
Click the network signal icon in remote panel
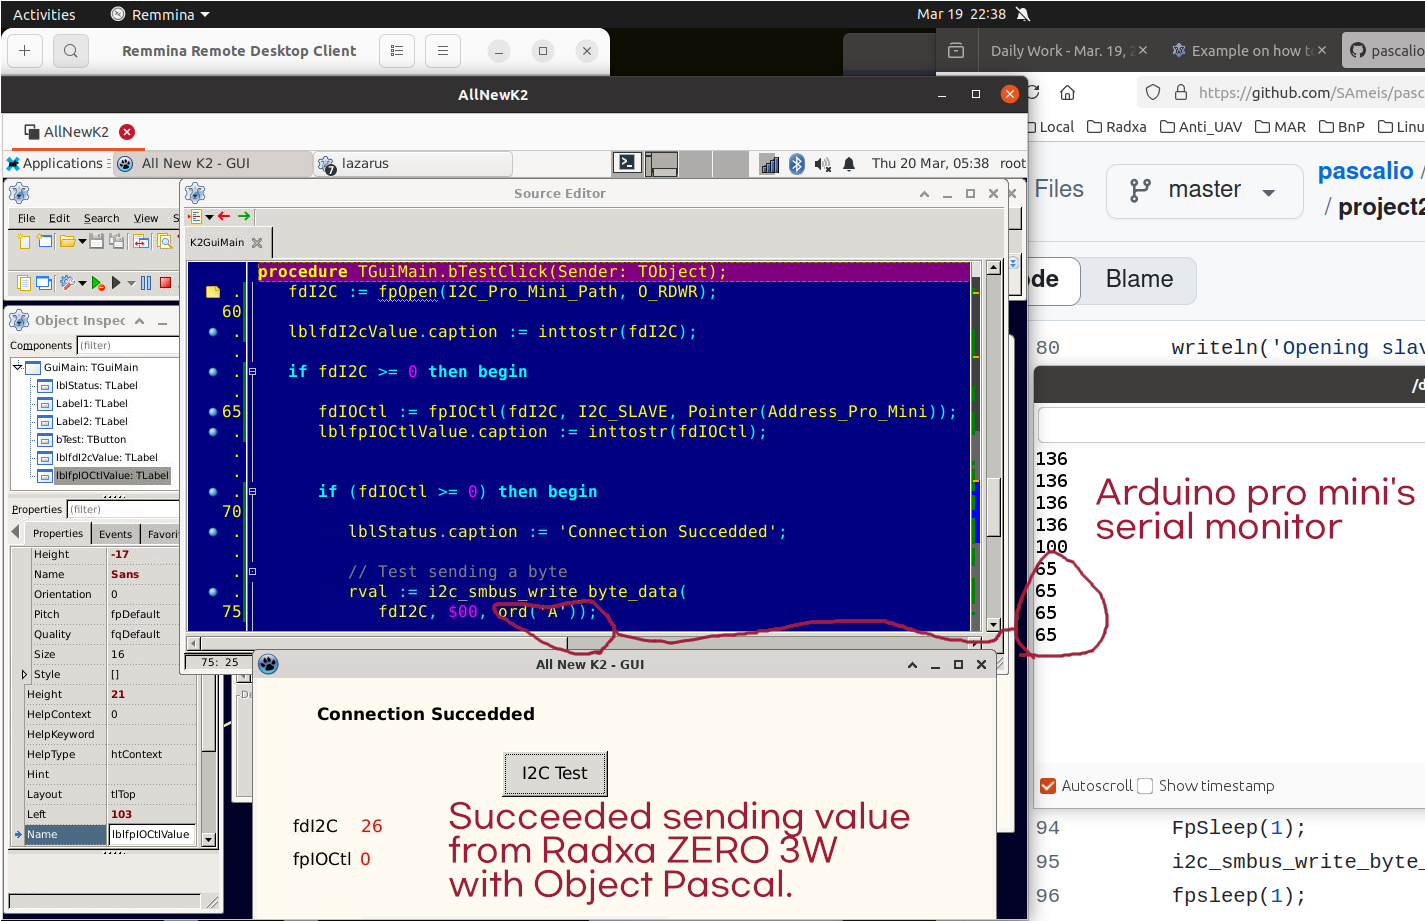click(770, 164)
